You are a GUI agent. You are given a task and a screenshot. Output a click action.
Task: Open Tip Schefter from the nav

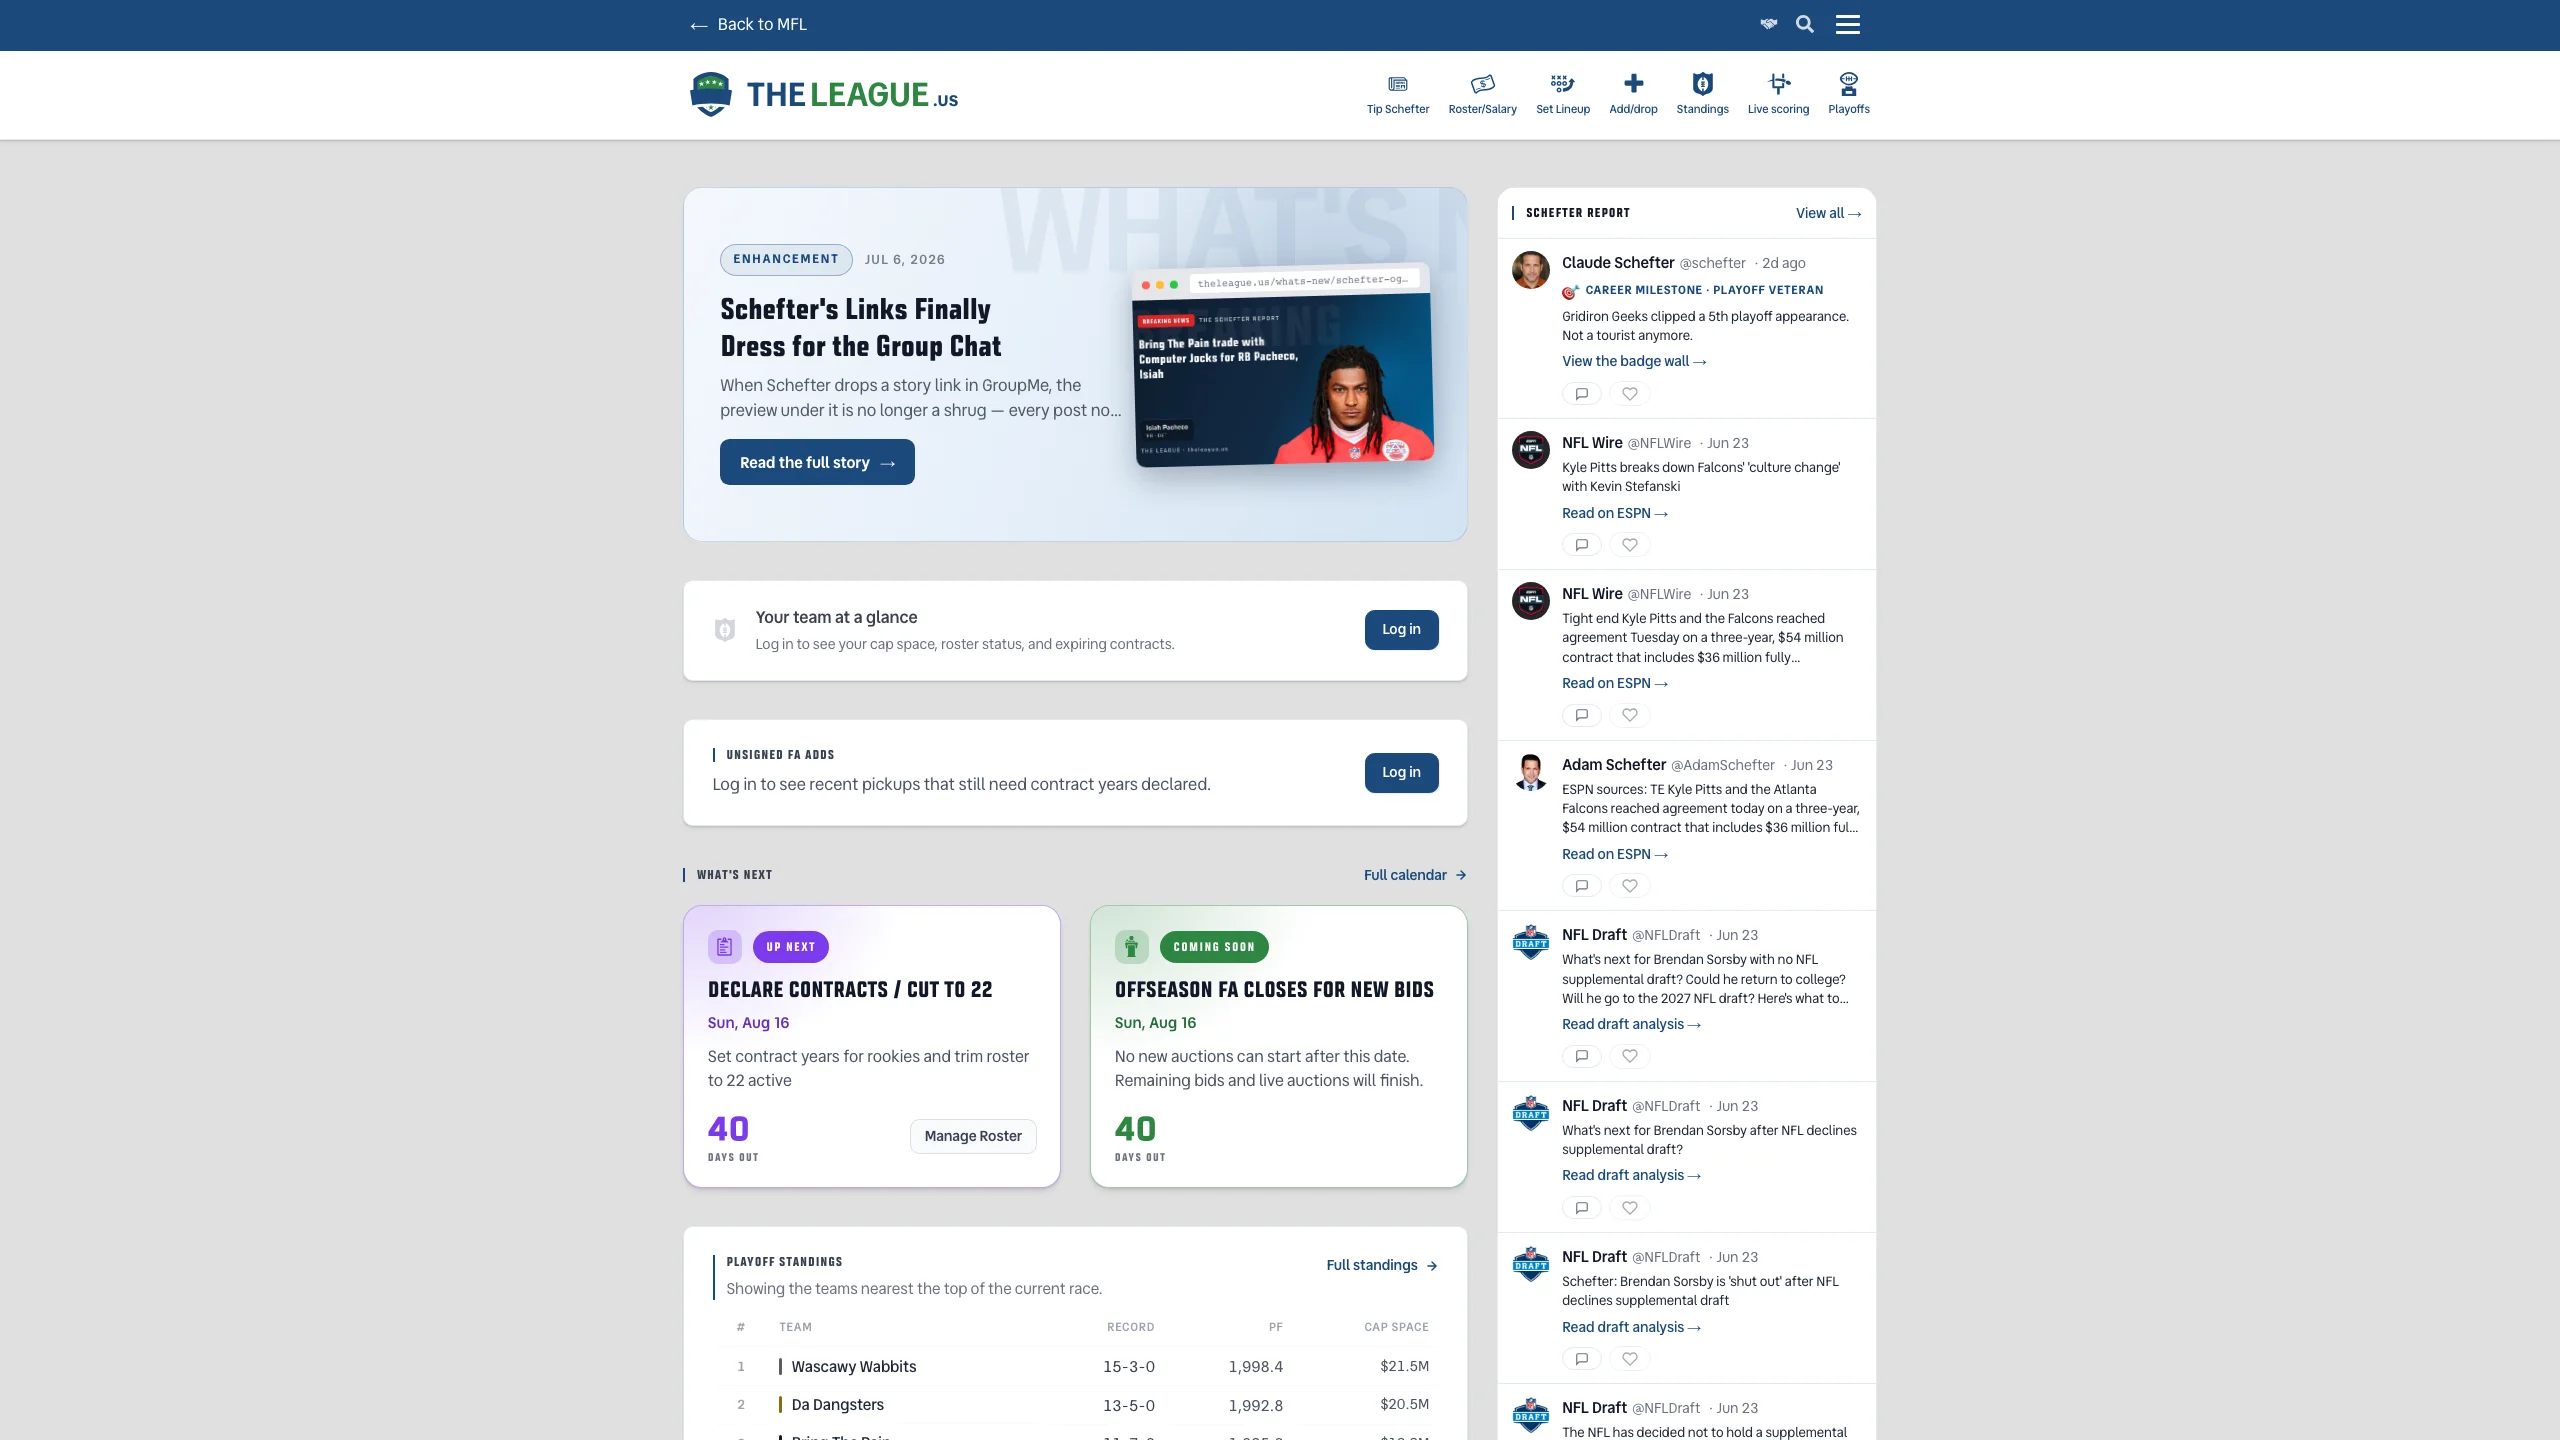(1398, 94)
